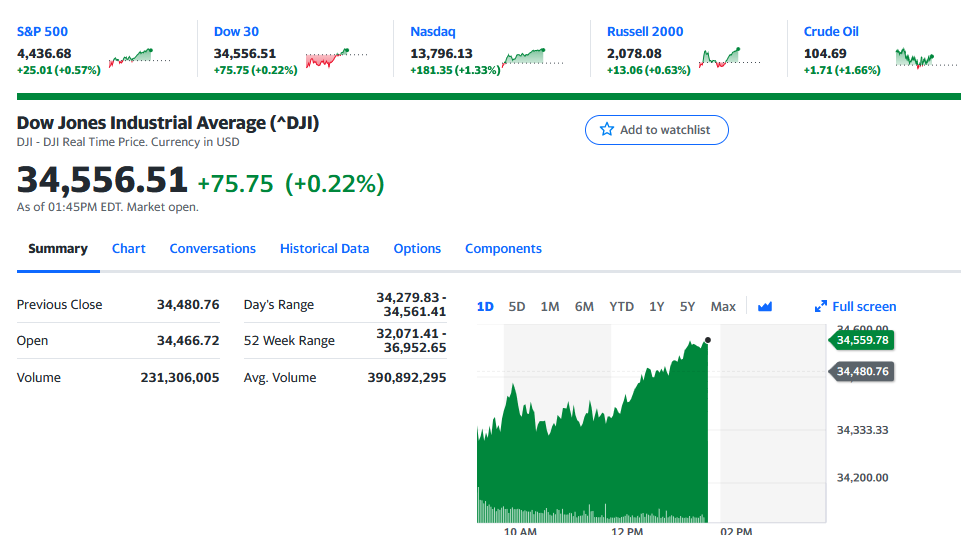961x535 pixels.
Task: Click the 52 Week Range label
Action: (289, 341)
